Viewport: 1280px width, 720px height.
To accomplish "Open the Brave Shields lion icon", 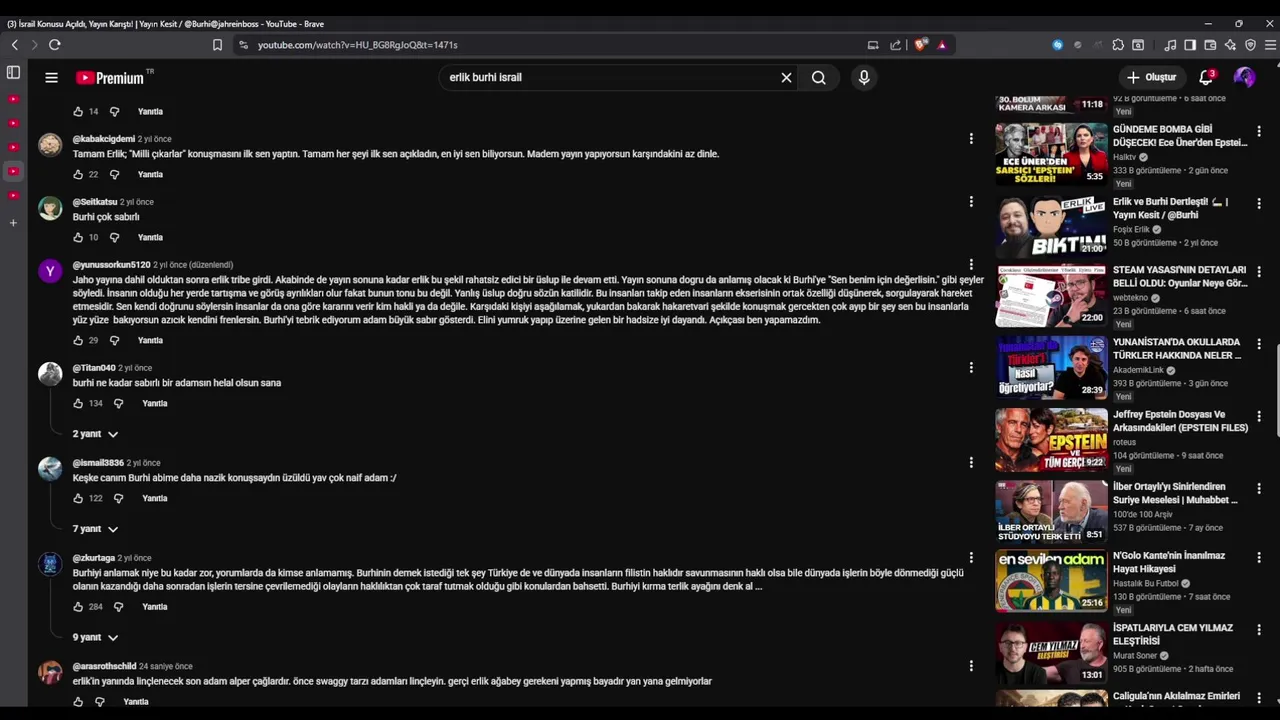I will click(920, 45).
